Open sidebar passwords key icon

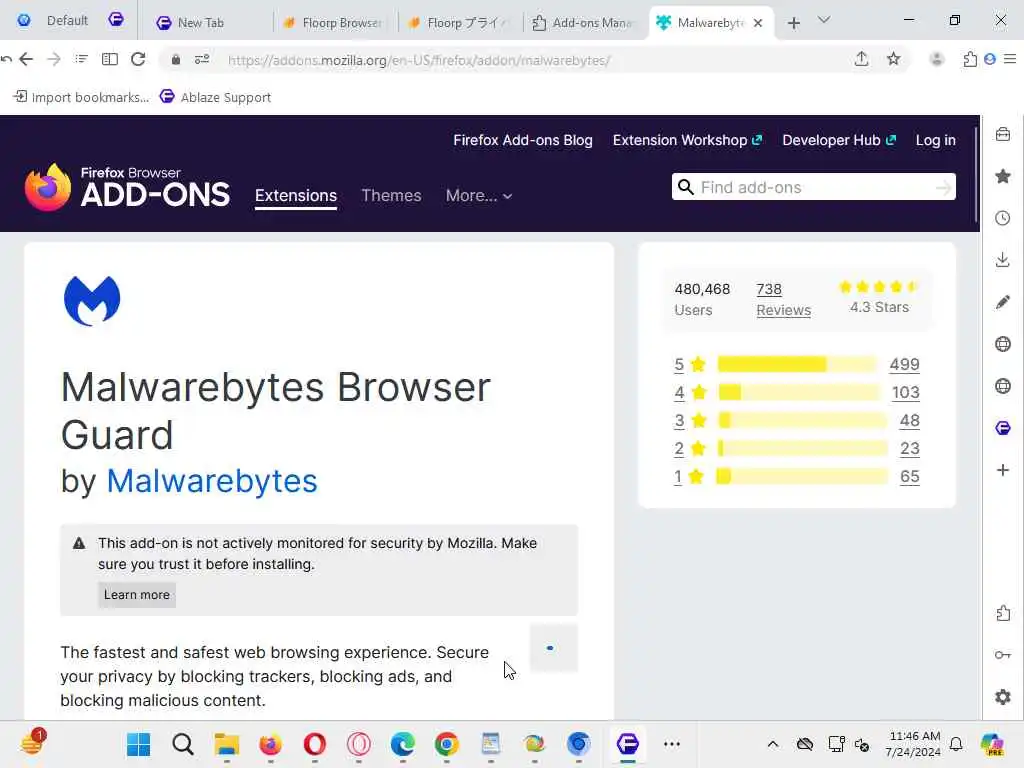1003,655
